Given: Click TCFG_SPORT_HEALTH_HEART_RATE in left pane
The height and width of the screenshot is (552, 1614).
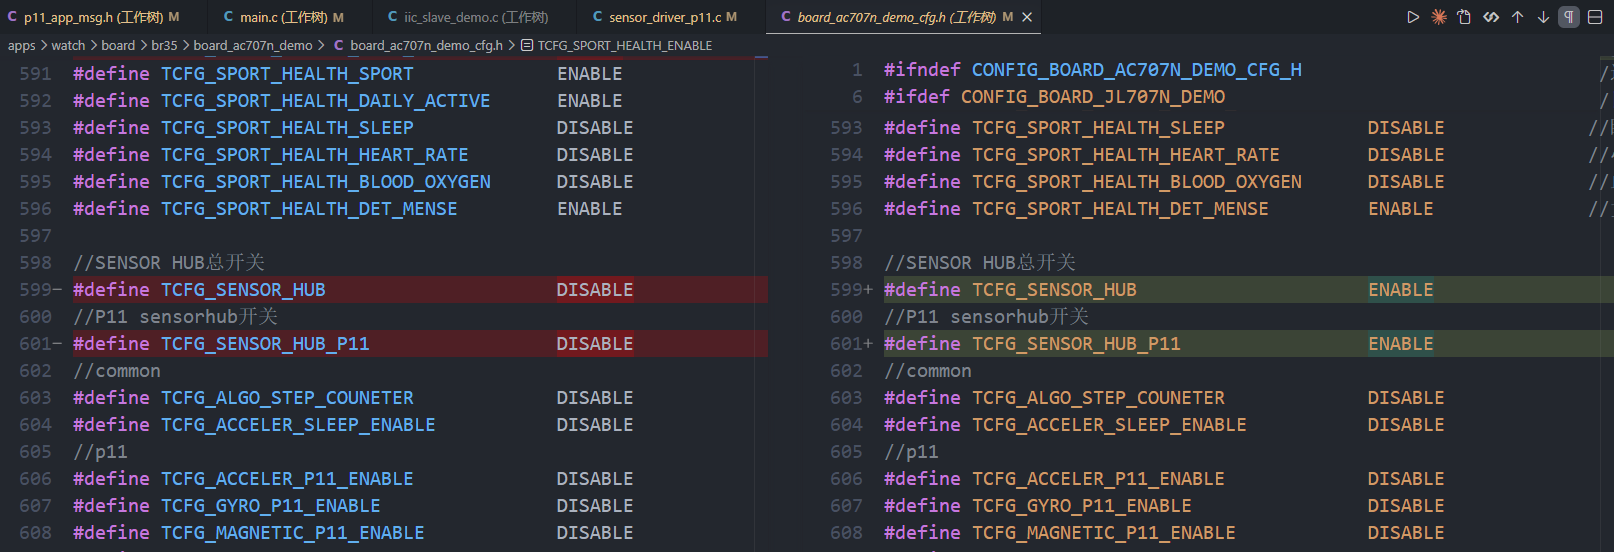Looking at the screenshot, I should [315, 155].
